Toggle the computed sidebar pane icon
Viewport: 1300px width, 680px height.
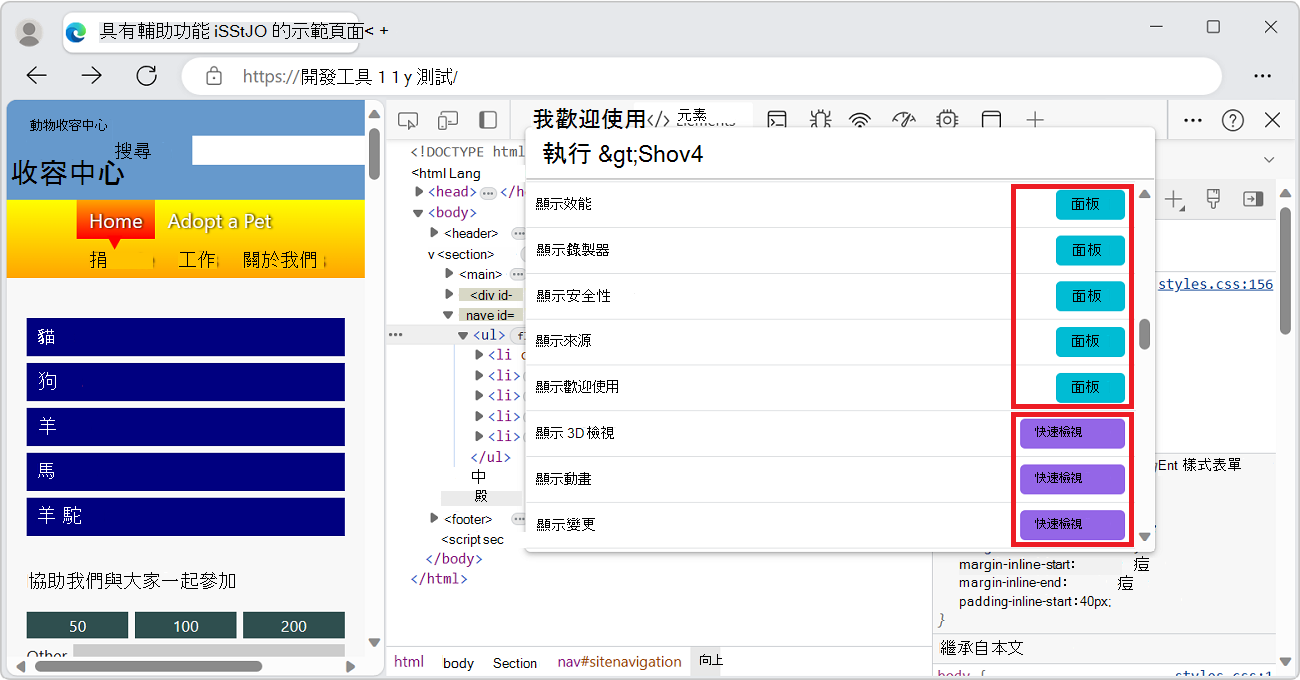1253,199
